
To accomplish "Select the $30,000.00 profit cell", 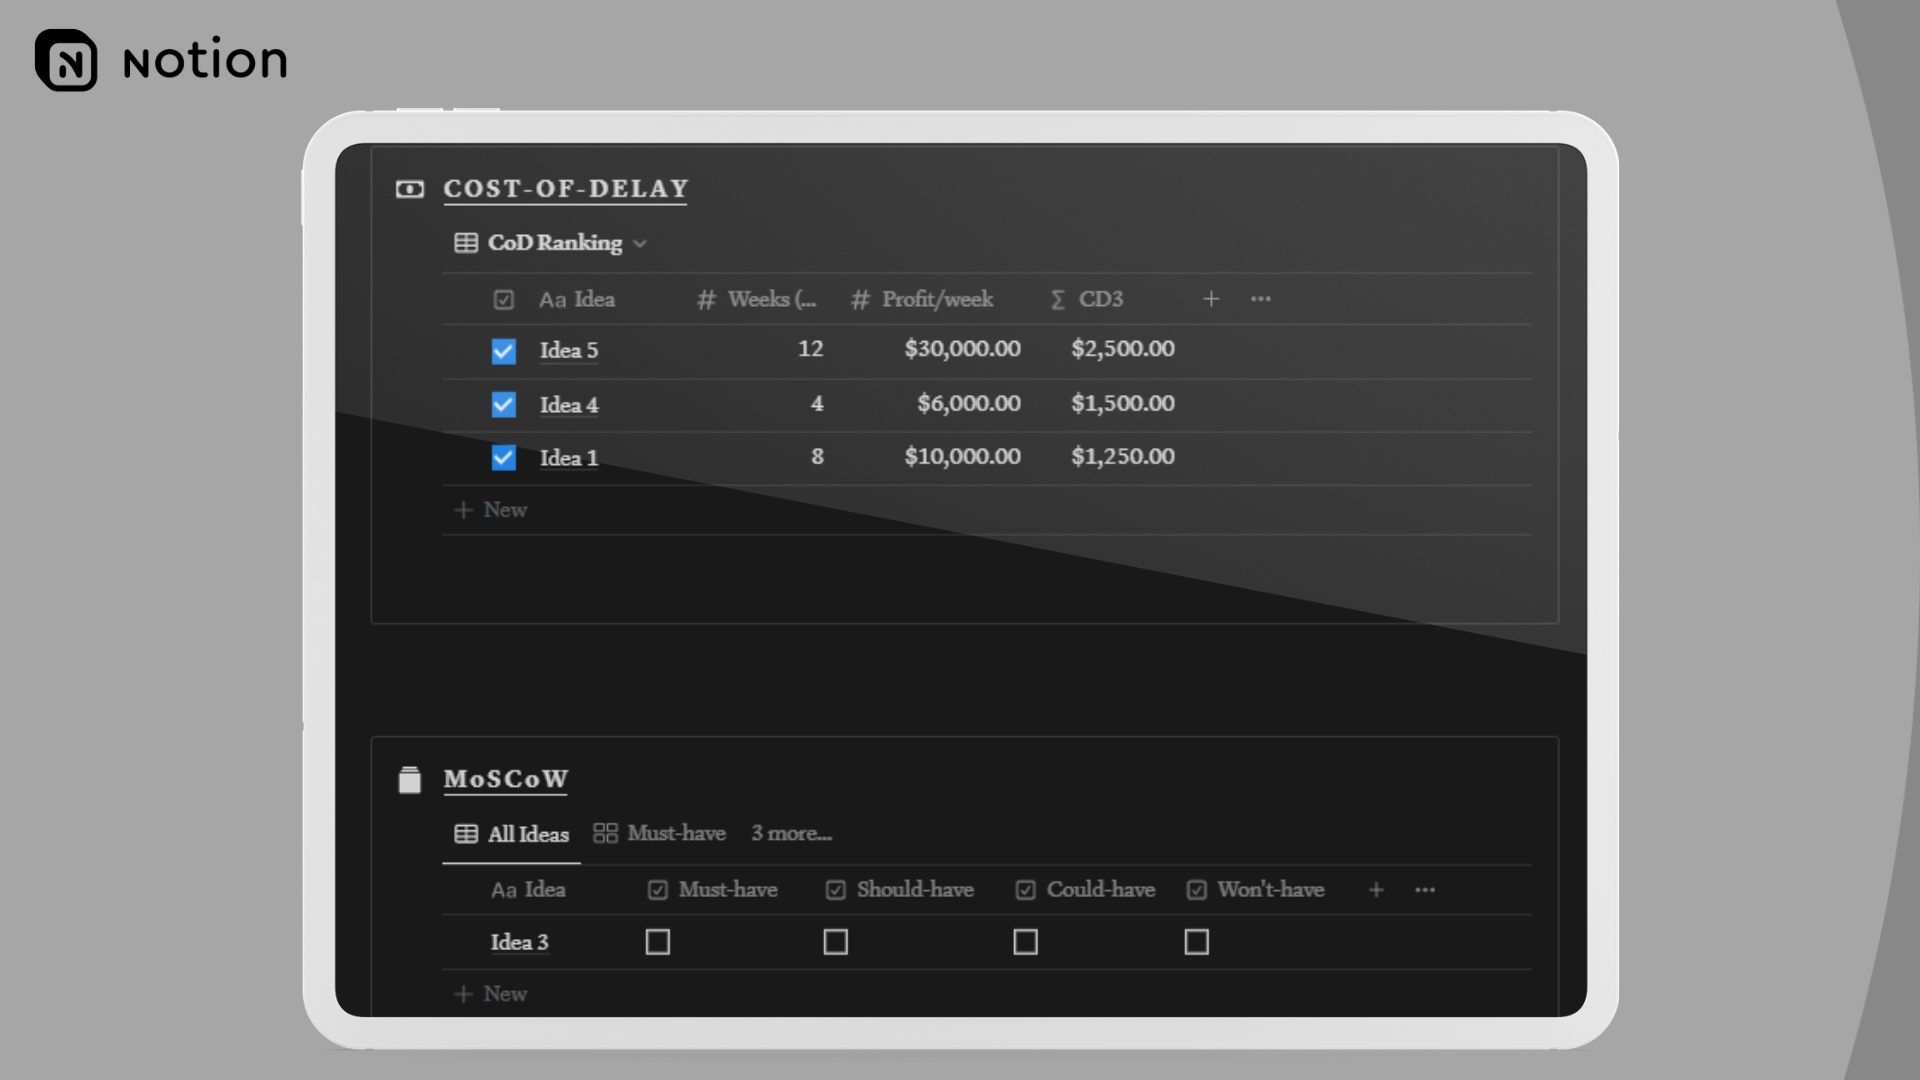I will pos(962,349).
